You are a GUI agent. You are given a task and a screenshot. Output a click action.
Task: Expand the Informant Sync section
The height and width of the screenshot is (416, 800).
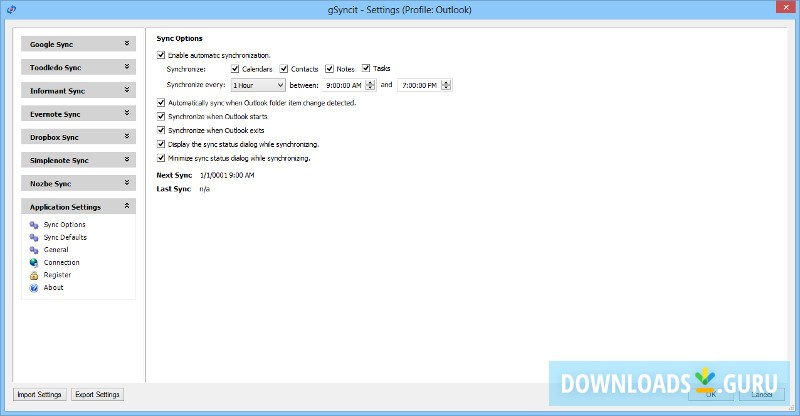coord(79,90)
